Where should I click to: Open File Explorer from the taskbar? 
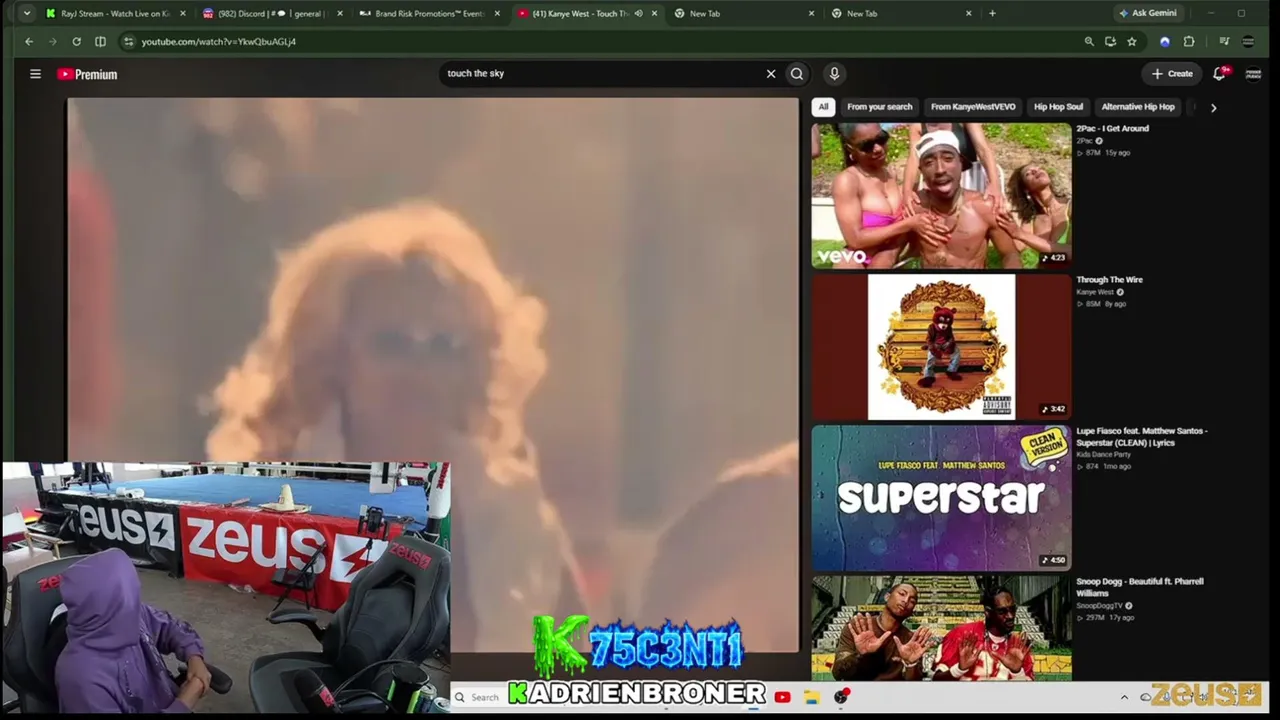[811, 697]
